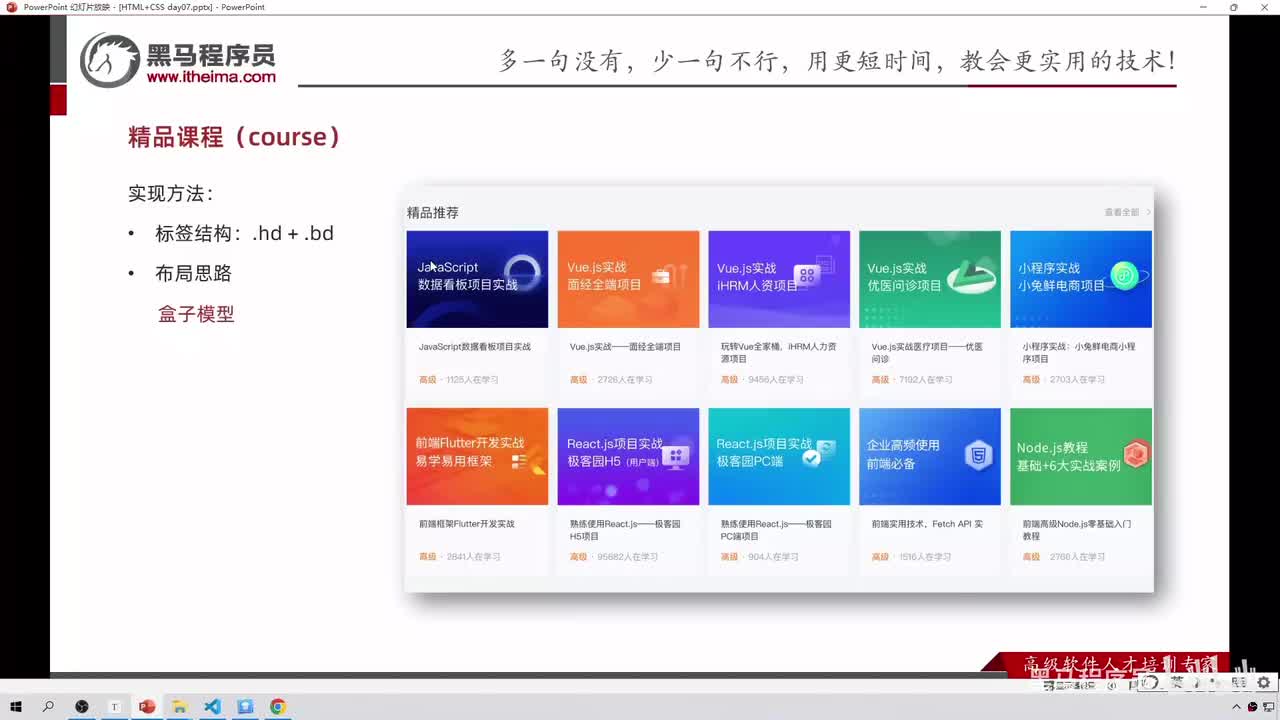Click the 黑马程序员 horse logo
1280x720 pixels.
point(110,60)
